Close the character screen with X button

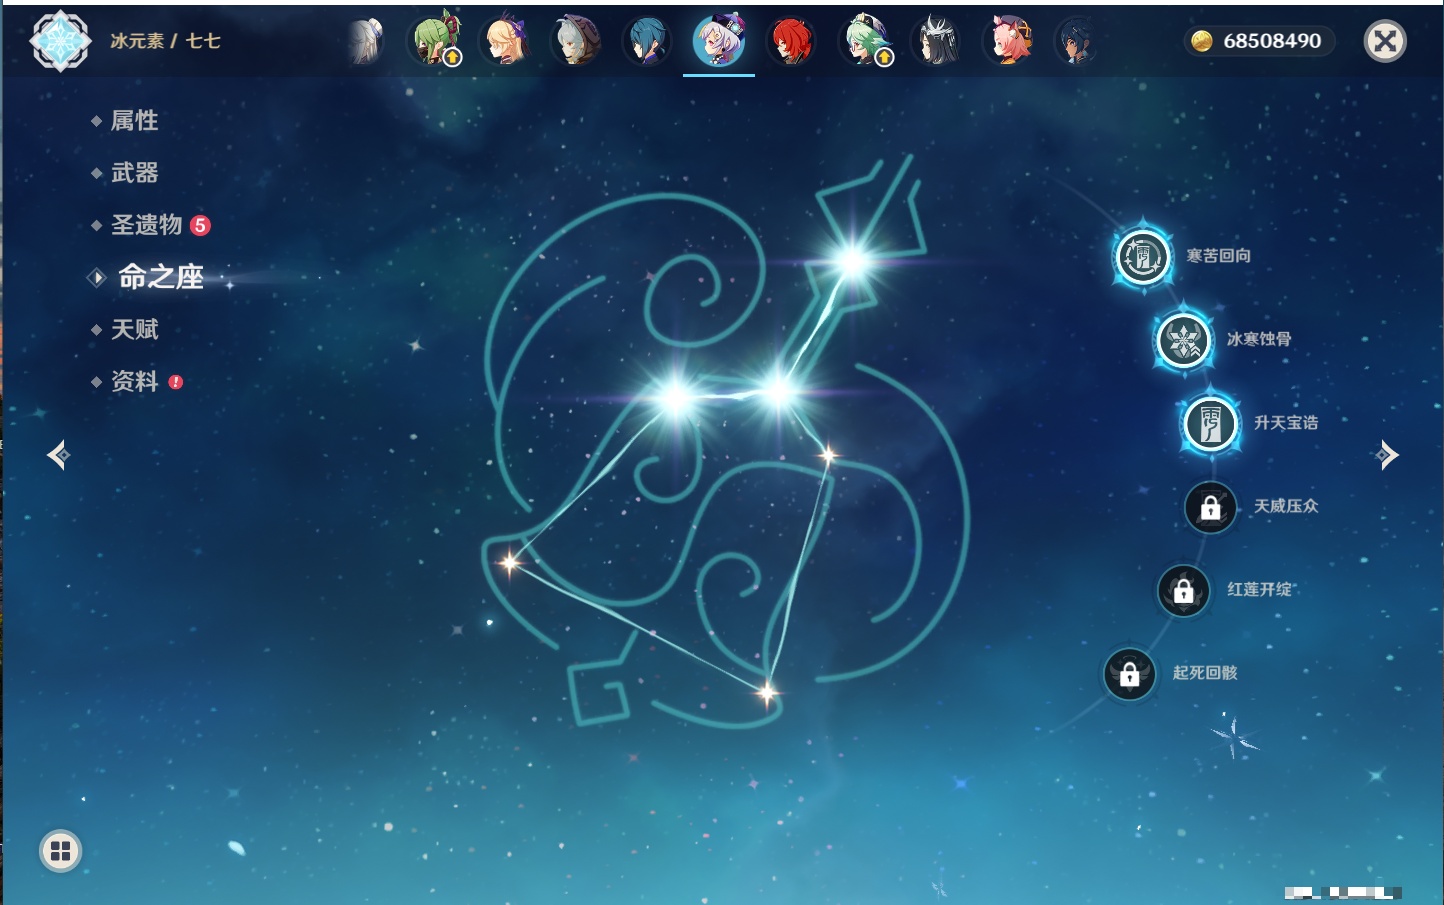[1385, 41]
